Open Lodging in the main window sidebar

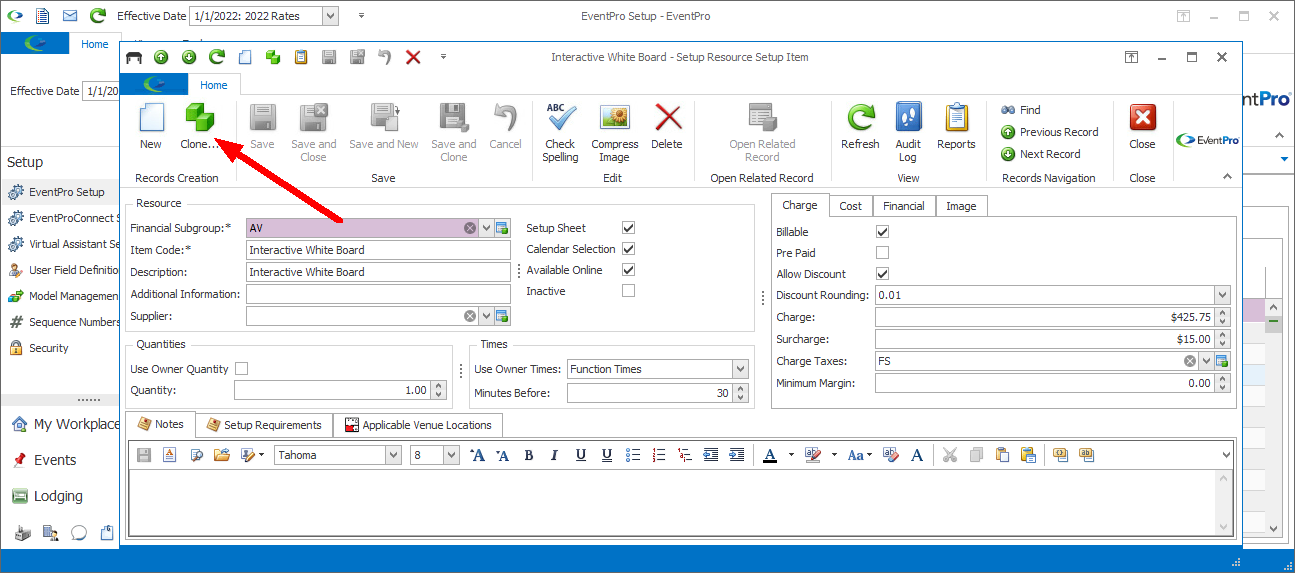pos(58,496)
